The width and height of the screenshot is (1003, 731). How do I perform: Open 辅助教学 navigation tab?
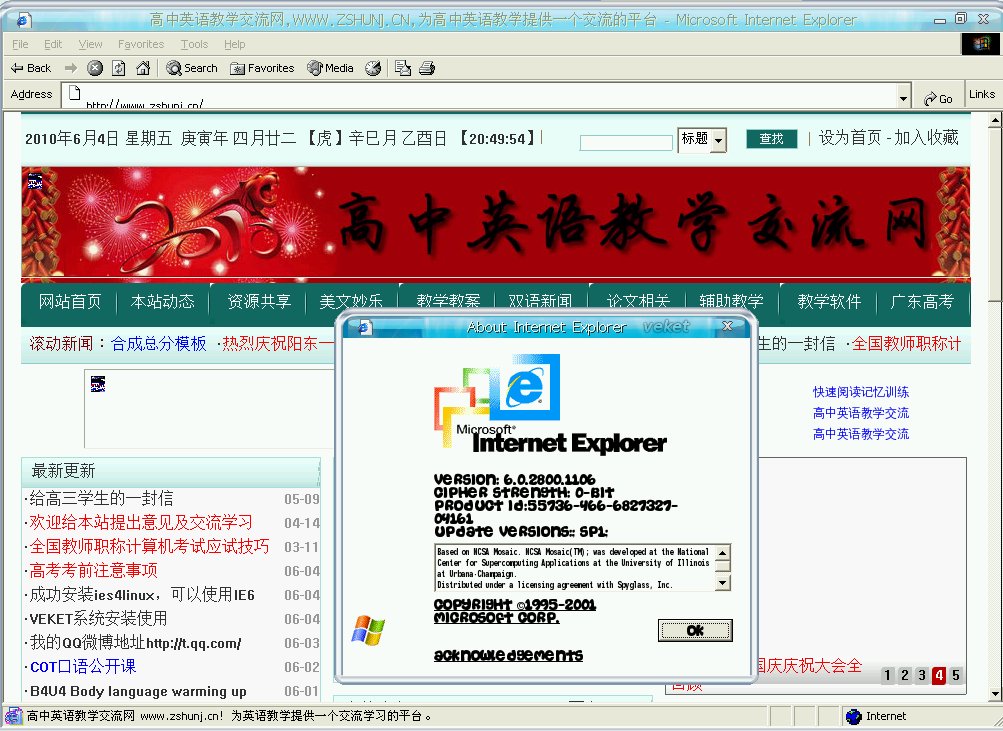[731, 301]
